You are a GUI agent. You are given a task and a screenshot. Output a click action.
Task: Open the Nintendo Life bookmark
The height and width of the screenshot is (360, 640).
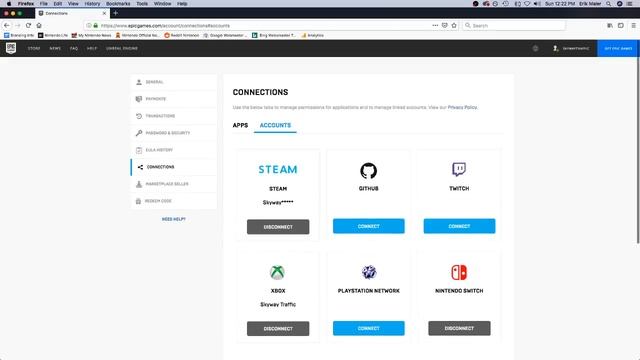(x=53, y=36)
